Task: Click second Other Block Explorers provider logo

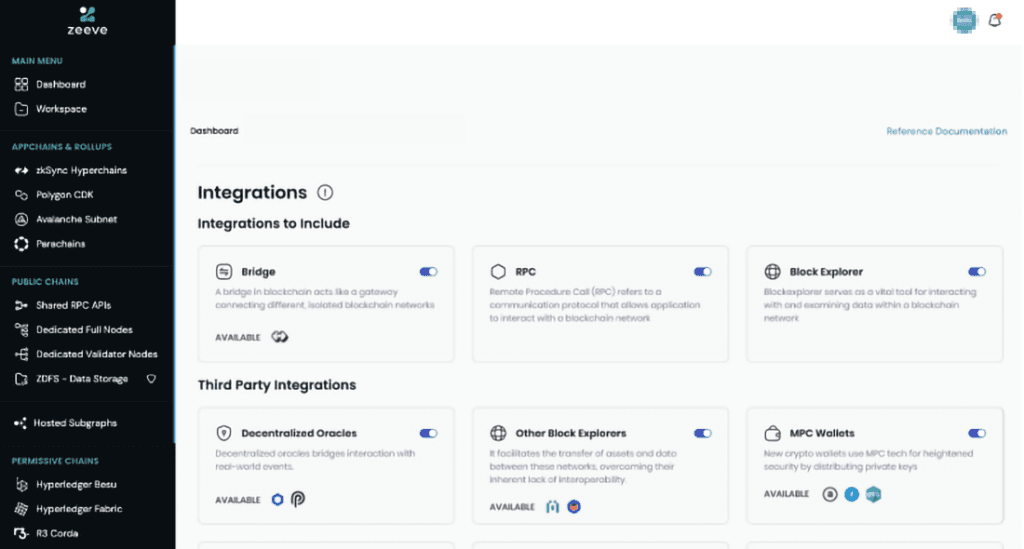Action: [x=574, y=507]
